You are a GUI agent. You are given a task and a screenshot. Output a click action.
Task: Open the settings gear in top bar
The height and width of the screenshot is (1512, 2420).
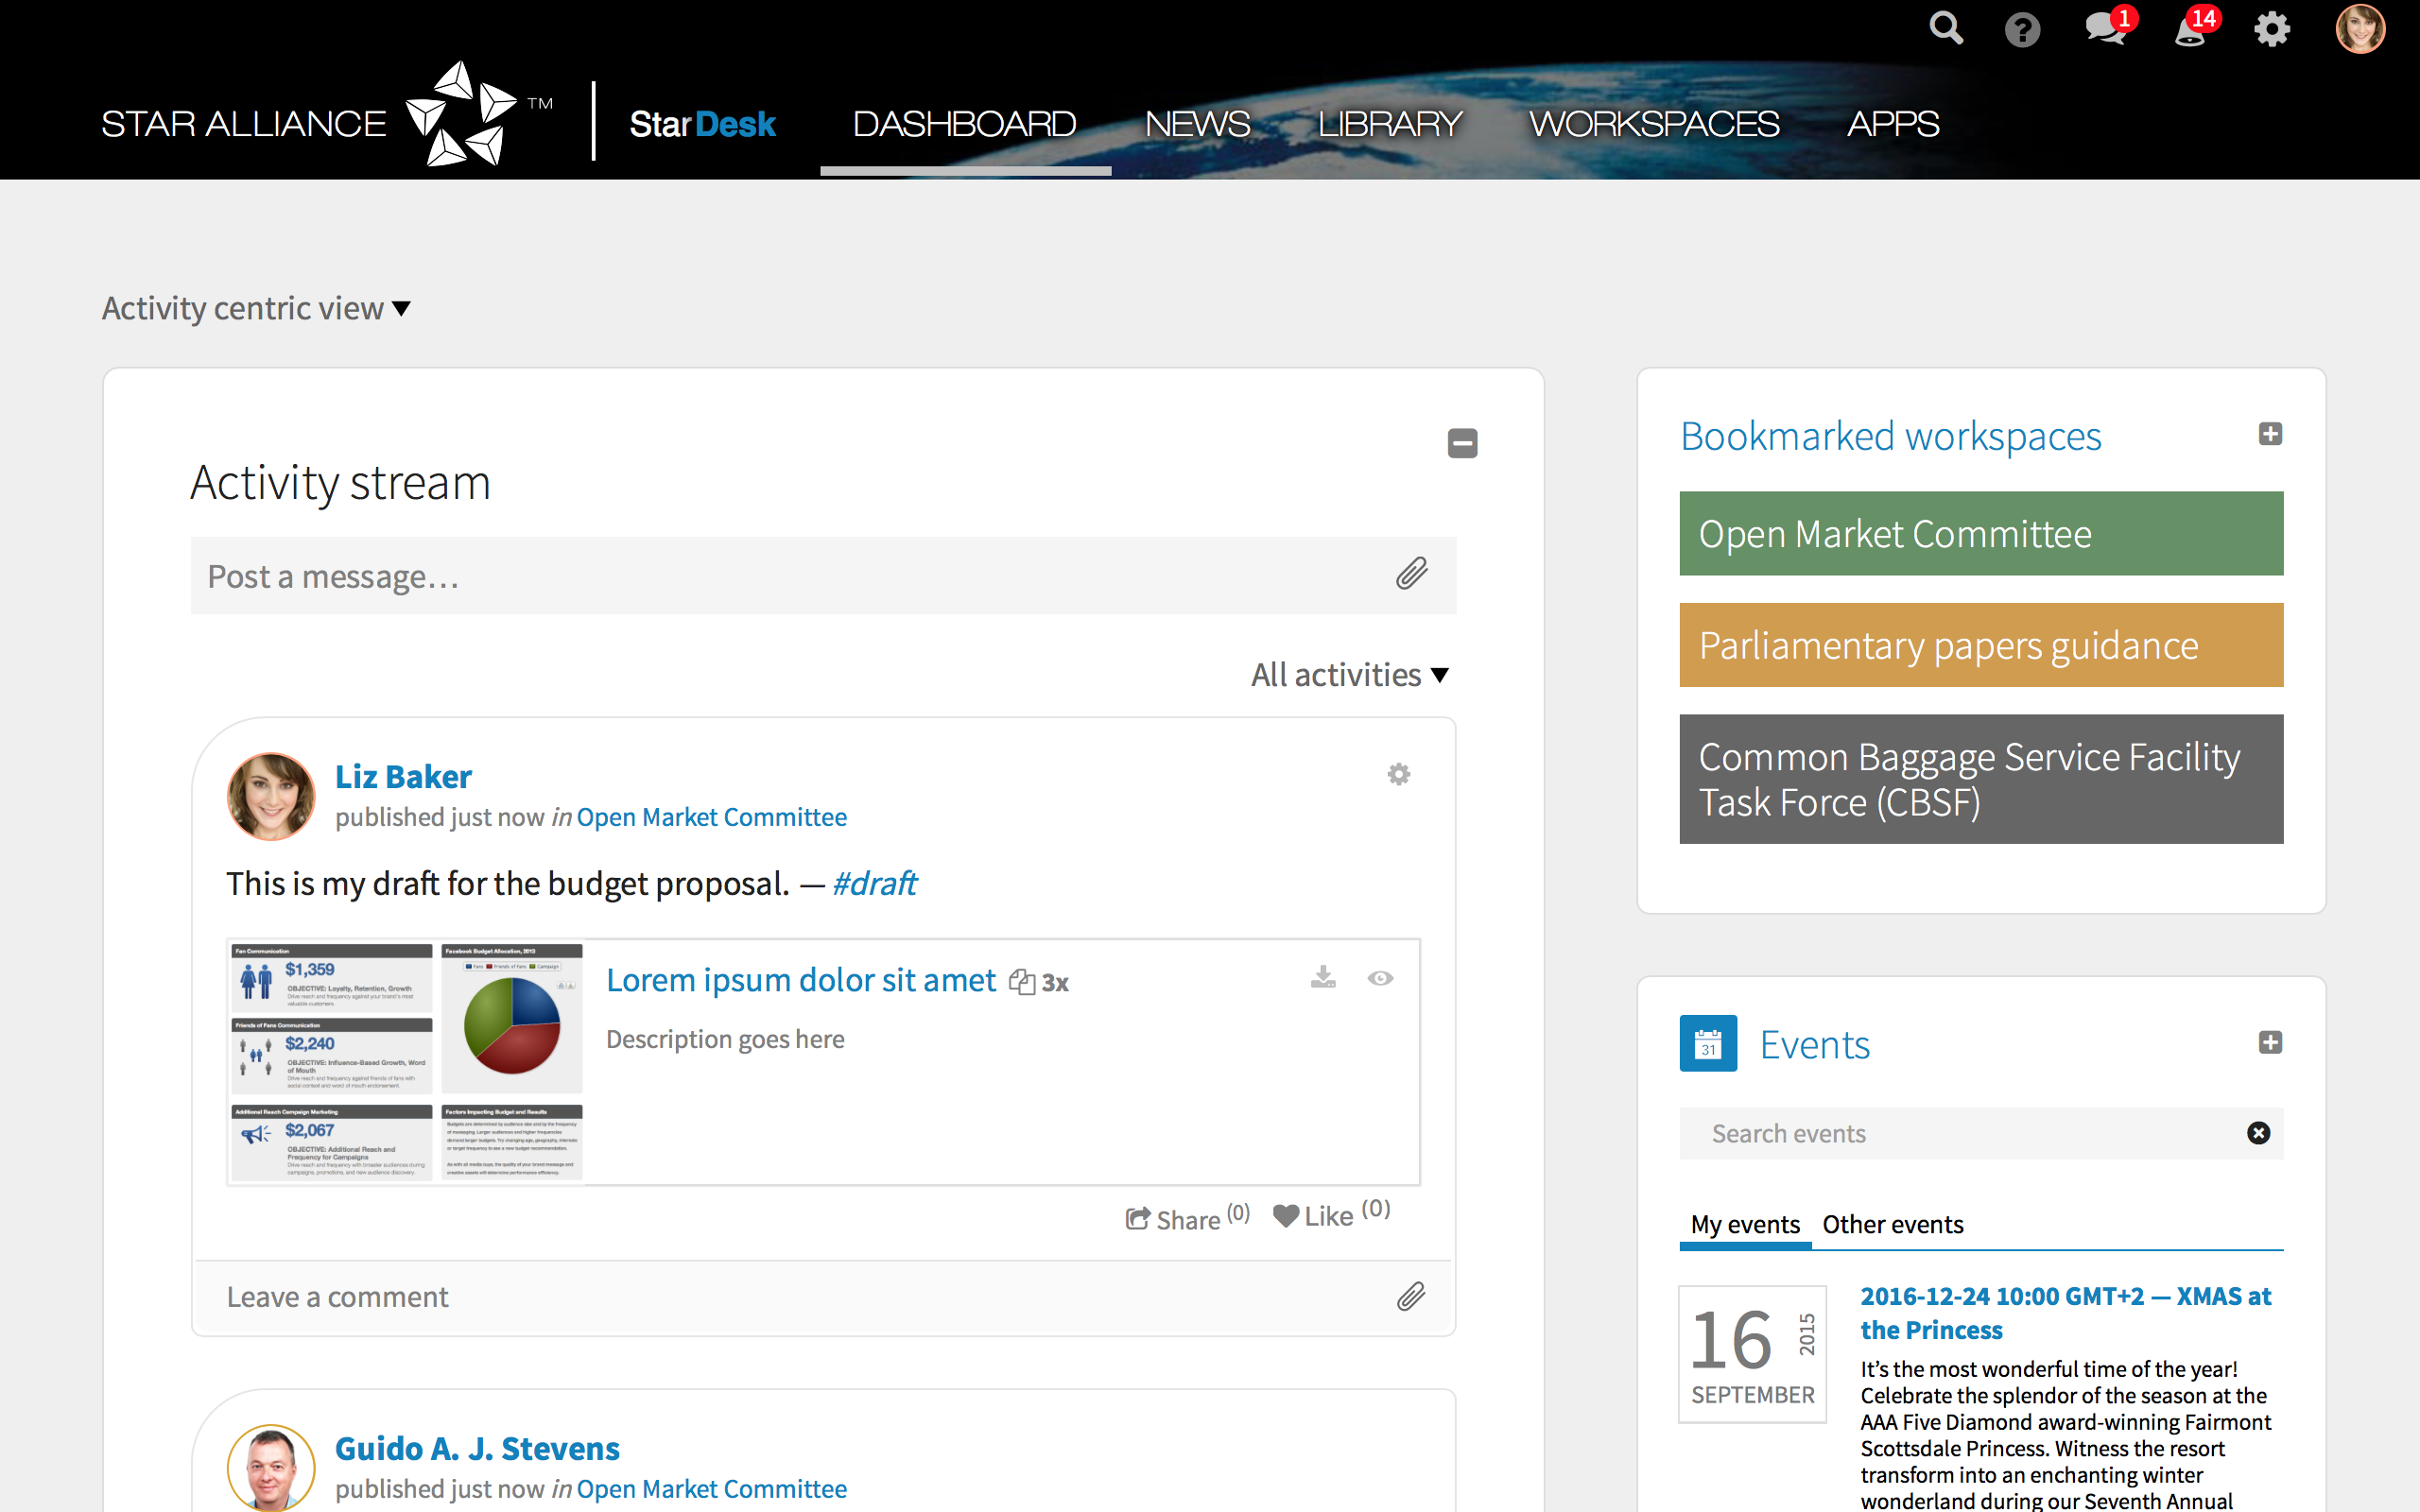tap(2271, 30)
